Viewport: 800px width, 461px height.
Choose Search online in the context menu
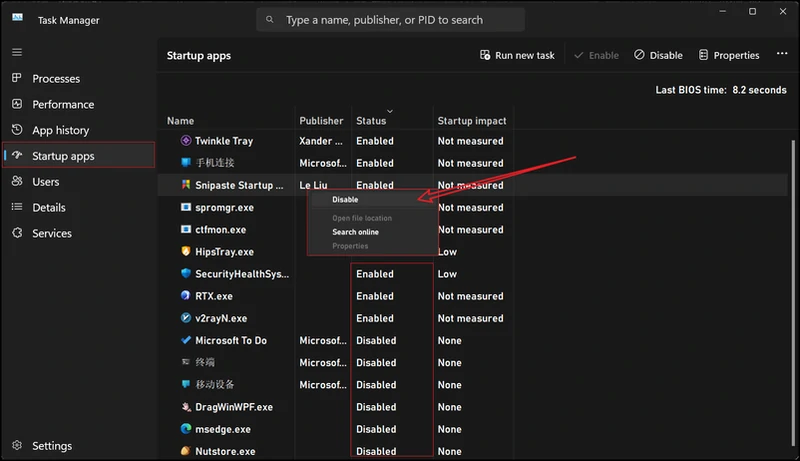pyautogui.click(x=355, y=232)
